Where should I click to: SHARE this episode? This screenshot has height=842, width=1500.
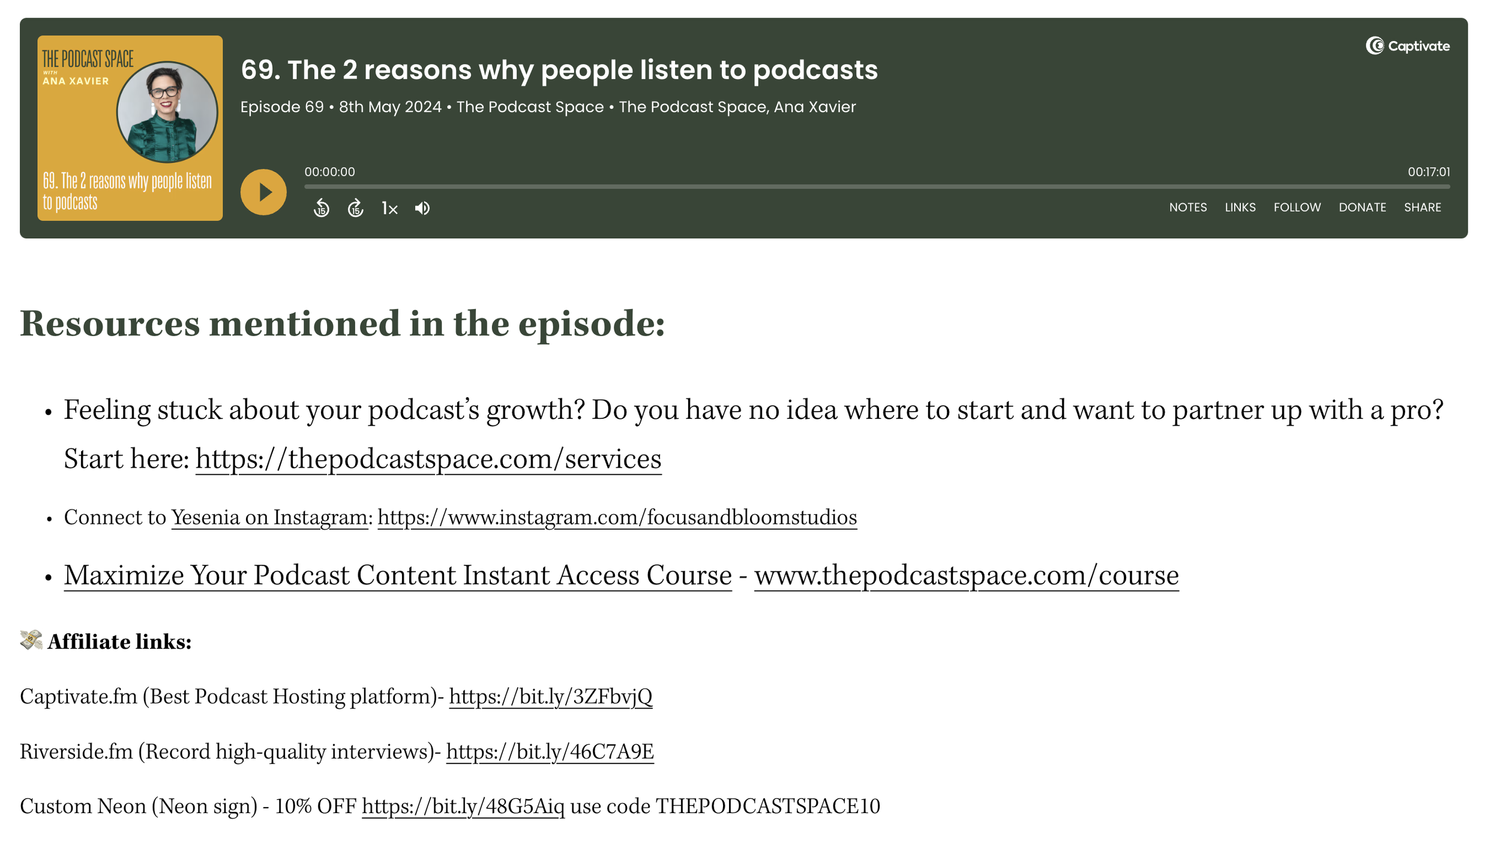tap(1422, 207)
